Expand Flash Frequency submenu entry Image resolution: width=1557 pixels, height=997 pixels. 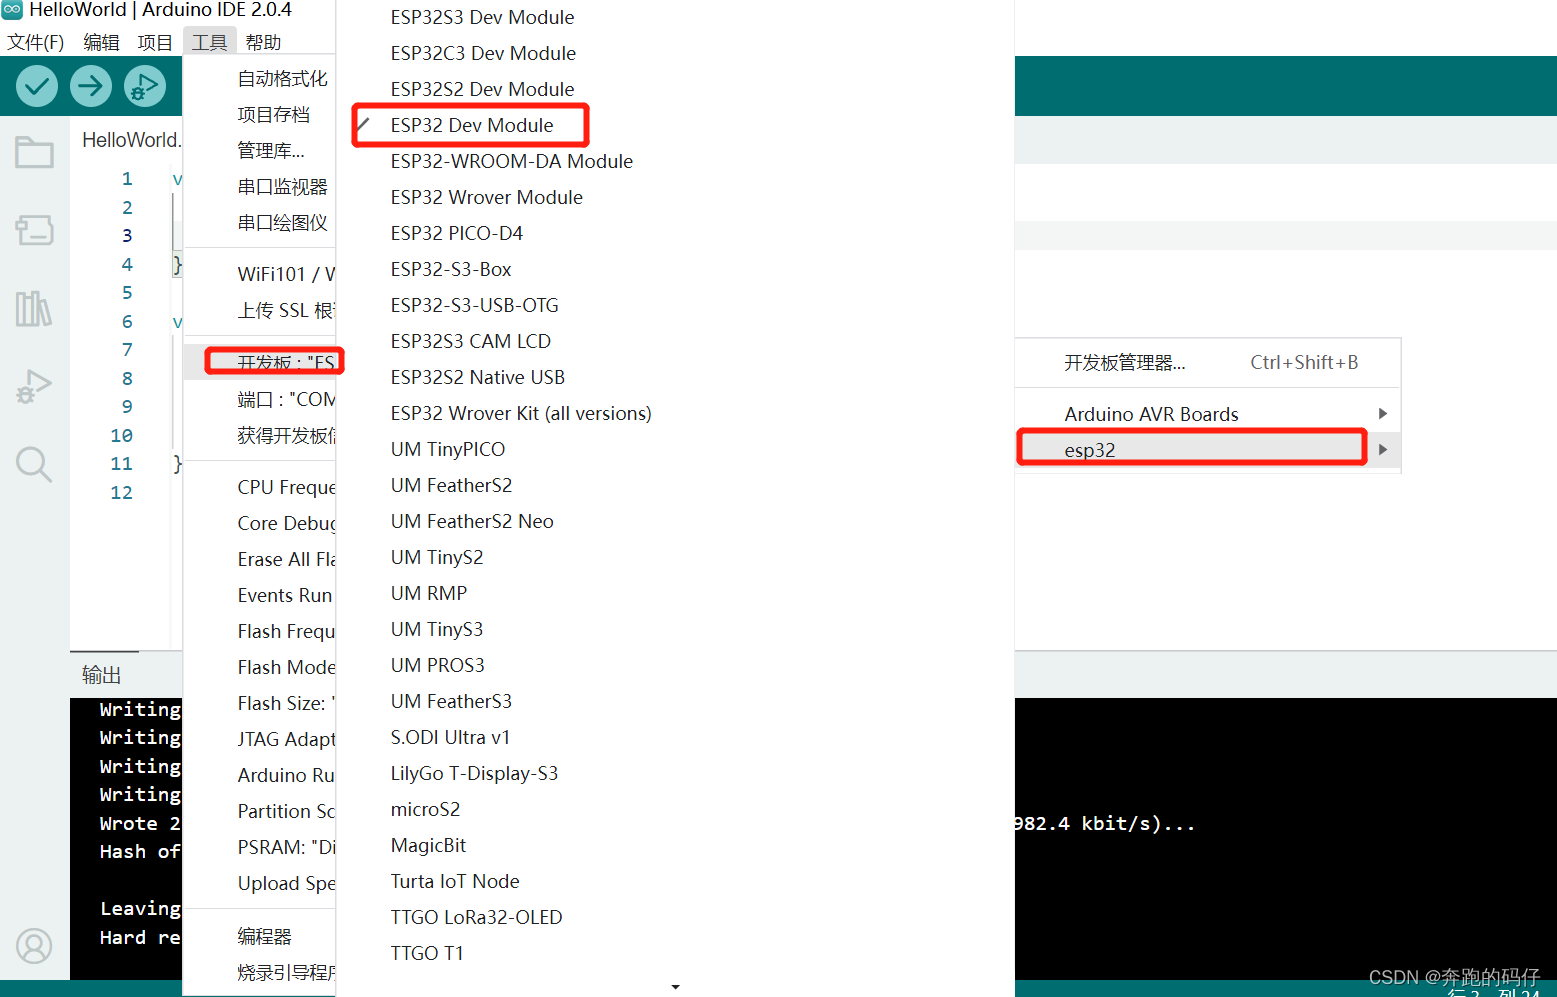260,631
